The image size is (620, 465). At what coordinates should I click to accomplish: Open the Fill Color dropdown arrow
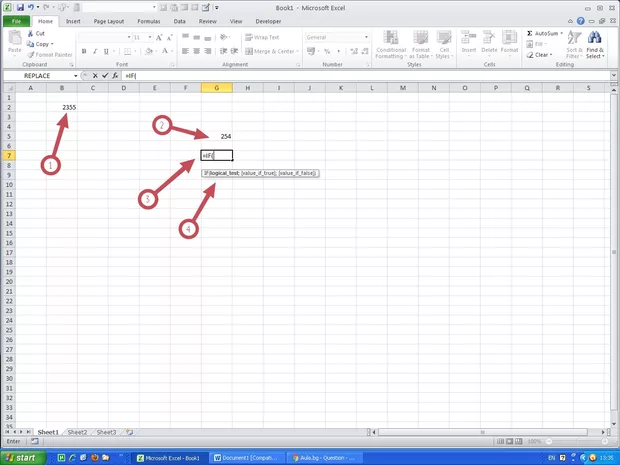(x=157, y=51)
